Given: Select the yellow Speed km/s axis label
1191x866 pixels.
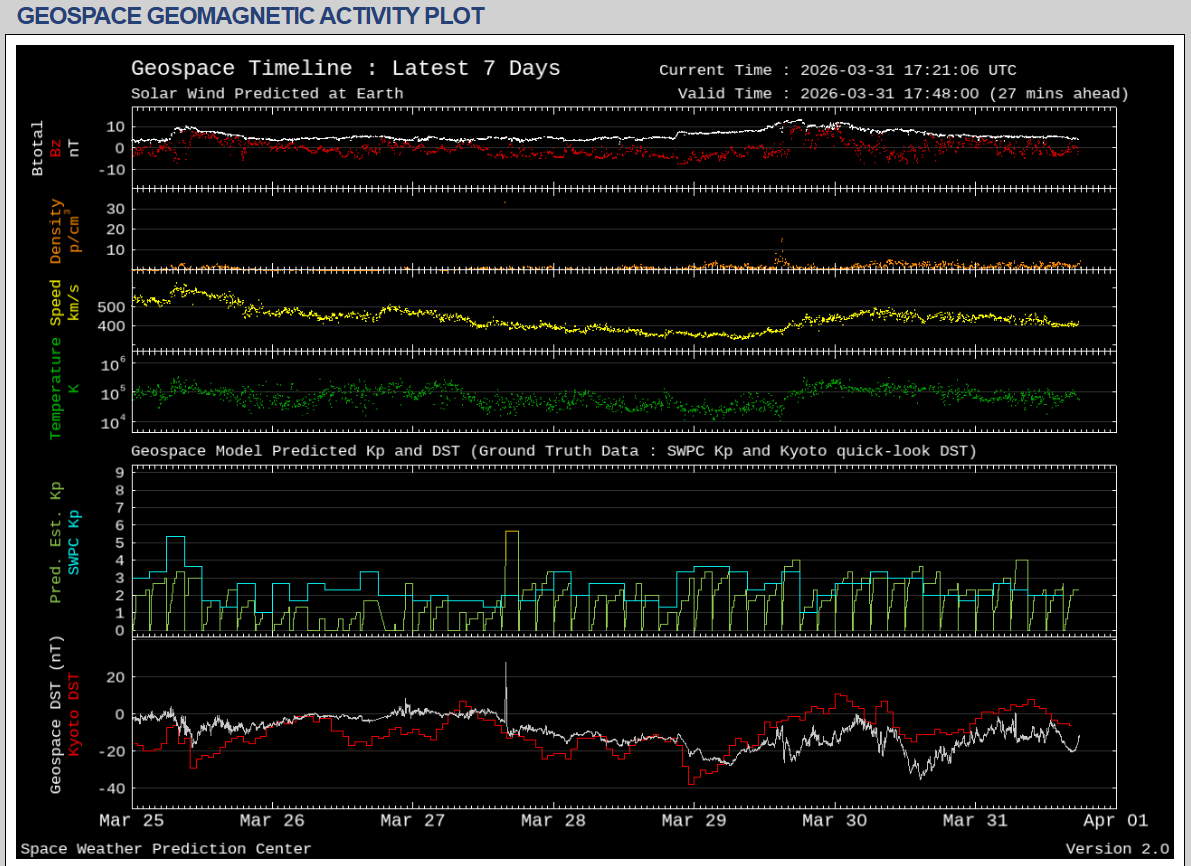Looking at the screenshot, I should pos(56,300).
